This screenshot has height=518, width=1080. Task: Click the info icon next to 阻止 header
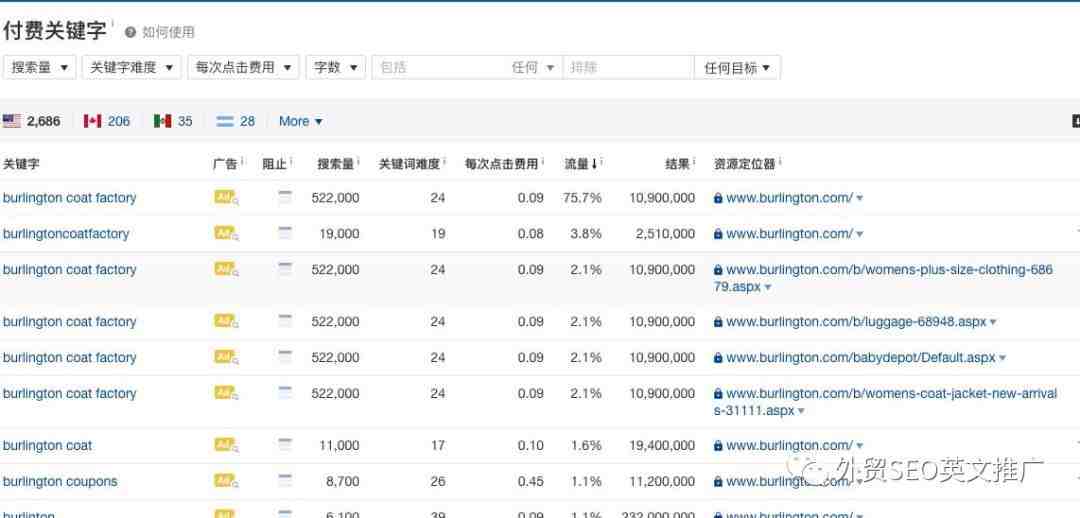click(291, 162)
